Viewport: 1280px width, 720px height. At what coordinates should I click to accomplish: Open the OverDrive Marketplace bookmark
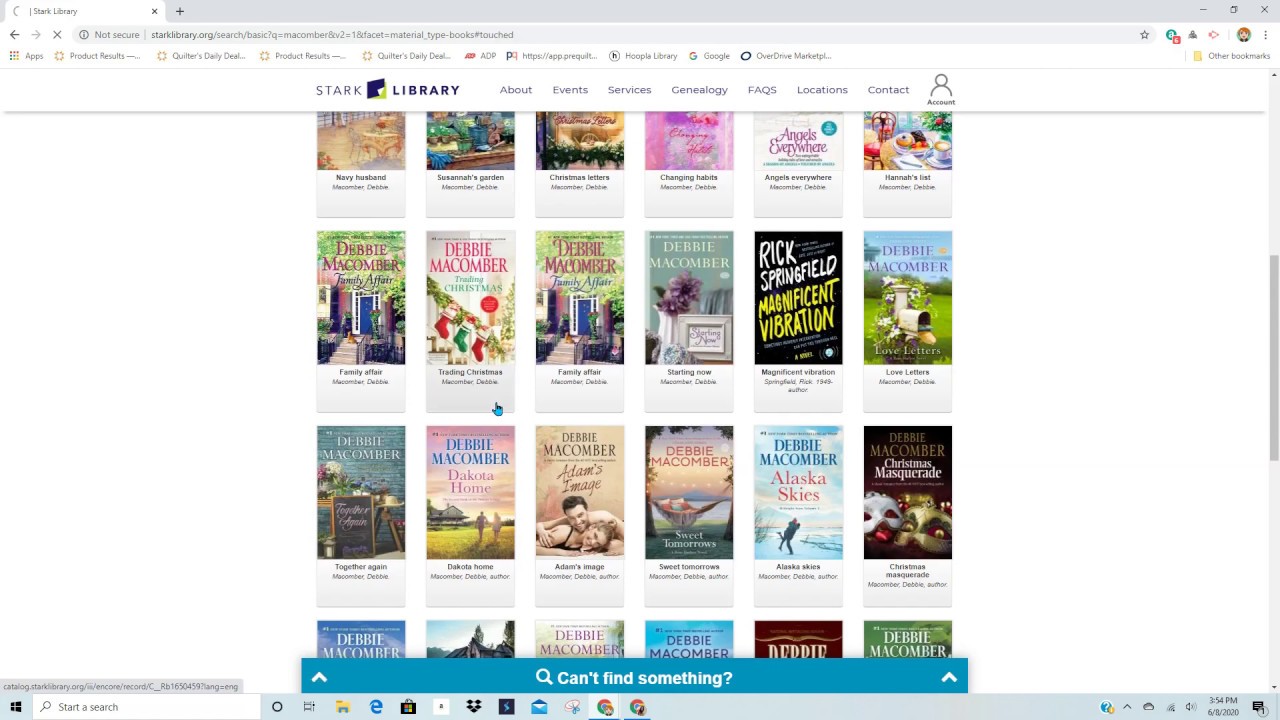pyautogui.click(x=786, y=56)
